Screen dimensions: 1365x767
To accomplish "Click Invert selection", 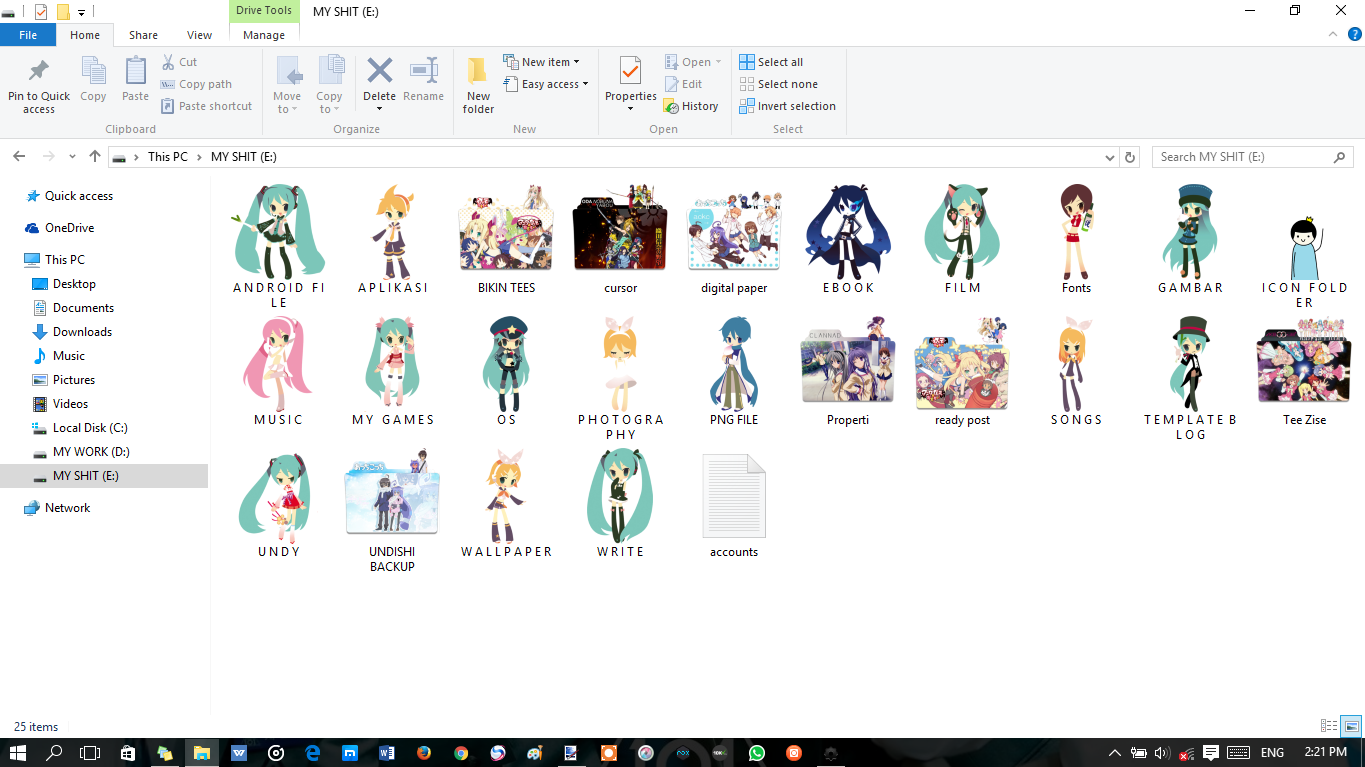I will [x=787, y=106].
